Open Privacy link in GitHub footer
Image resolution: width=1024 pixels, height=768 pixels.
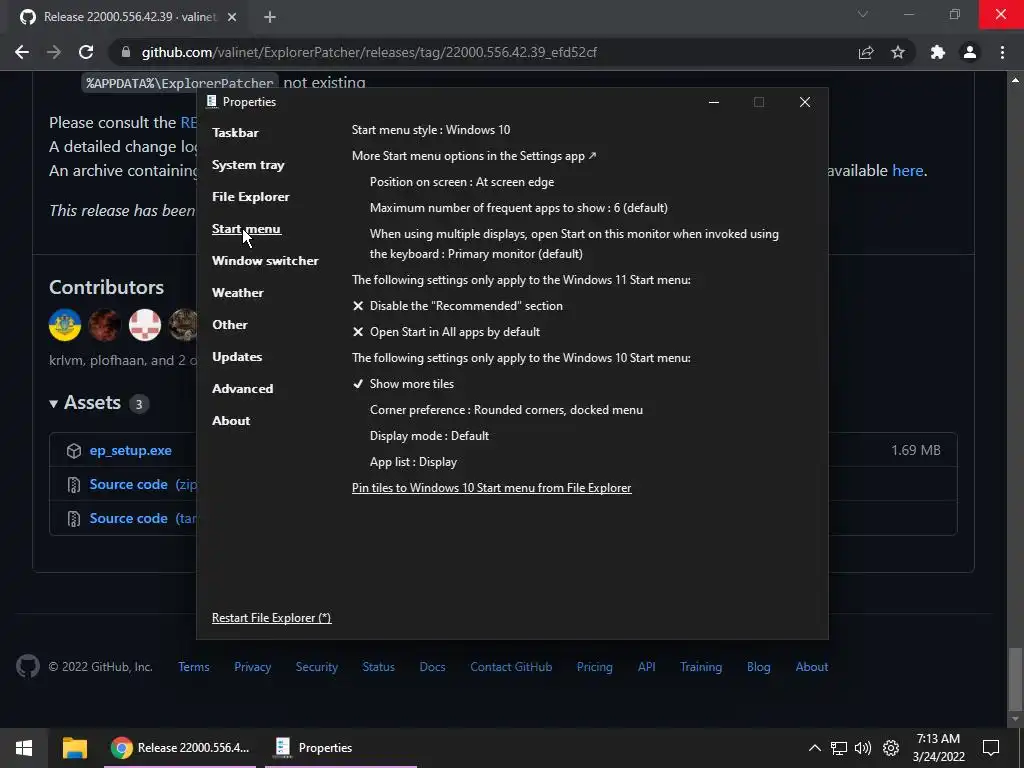(253, 667)
